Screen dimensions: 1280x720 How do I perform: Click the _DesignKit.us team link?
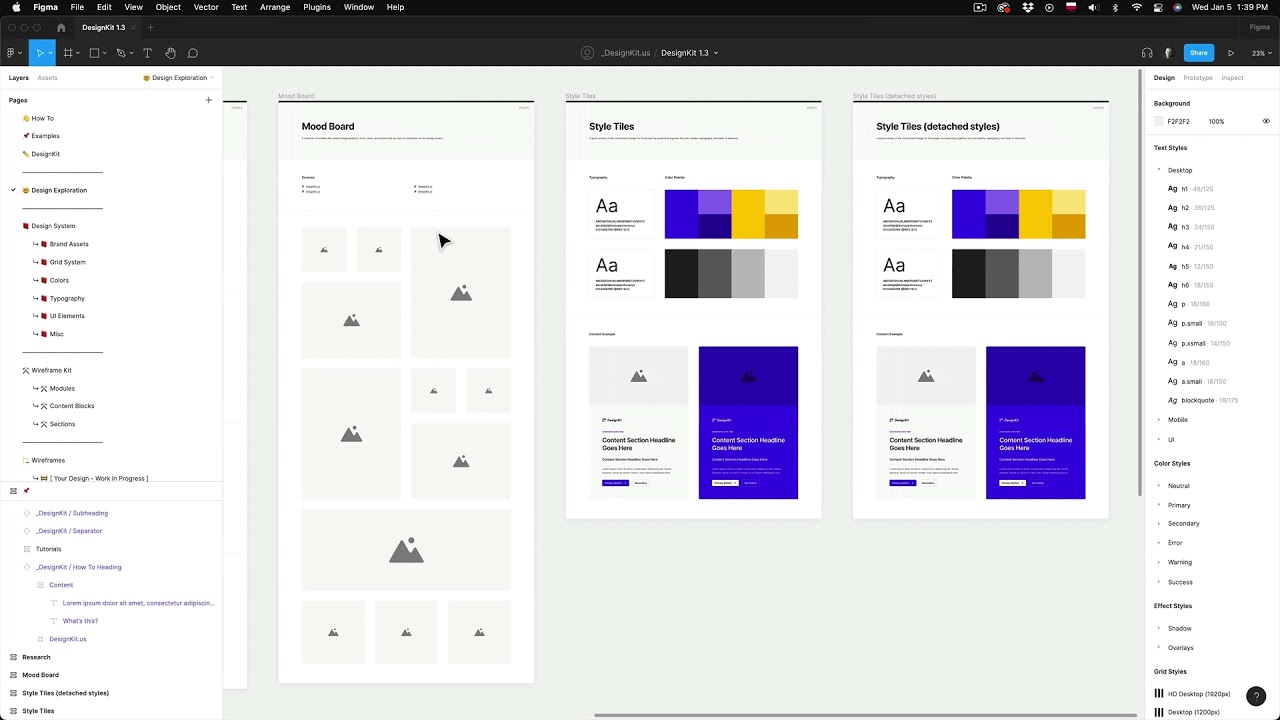pyautogui.click(x=626, y=53)
